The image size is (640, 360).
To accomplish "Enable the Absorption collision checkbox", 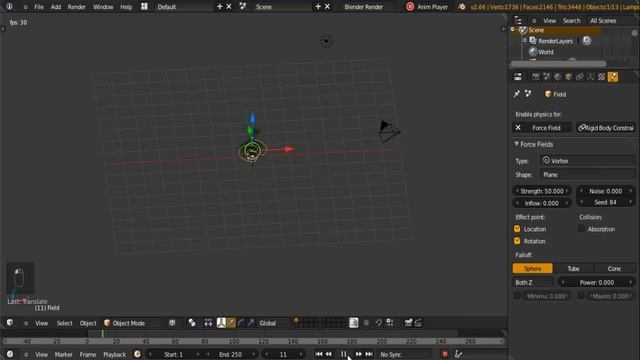I will (581, 229).
